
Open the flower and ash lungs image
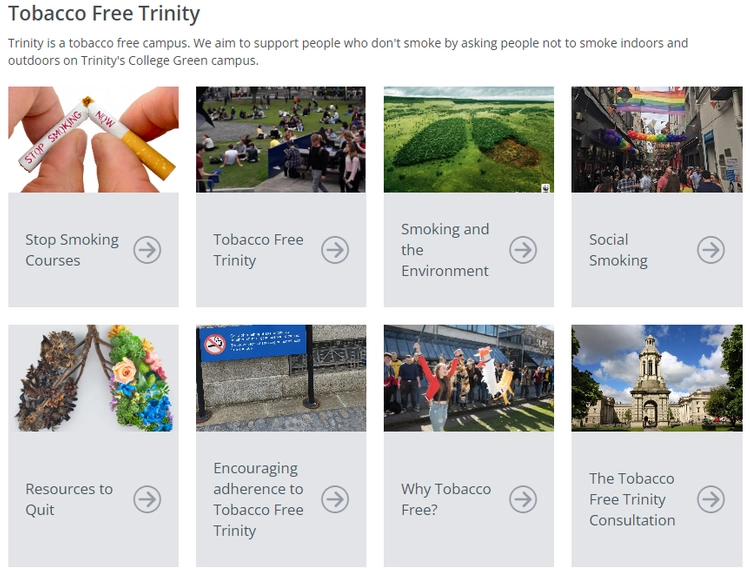point(93,378)
